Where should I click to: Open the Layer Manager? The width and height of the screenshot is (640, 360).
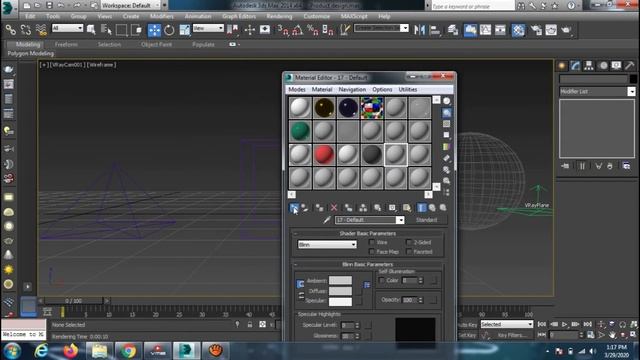453,30
